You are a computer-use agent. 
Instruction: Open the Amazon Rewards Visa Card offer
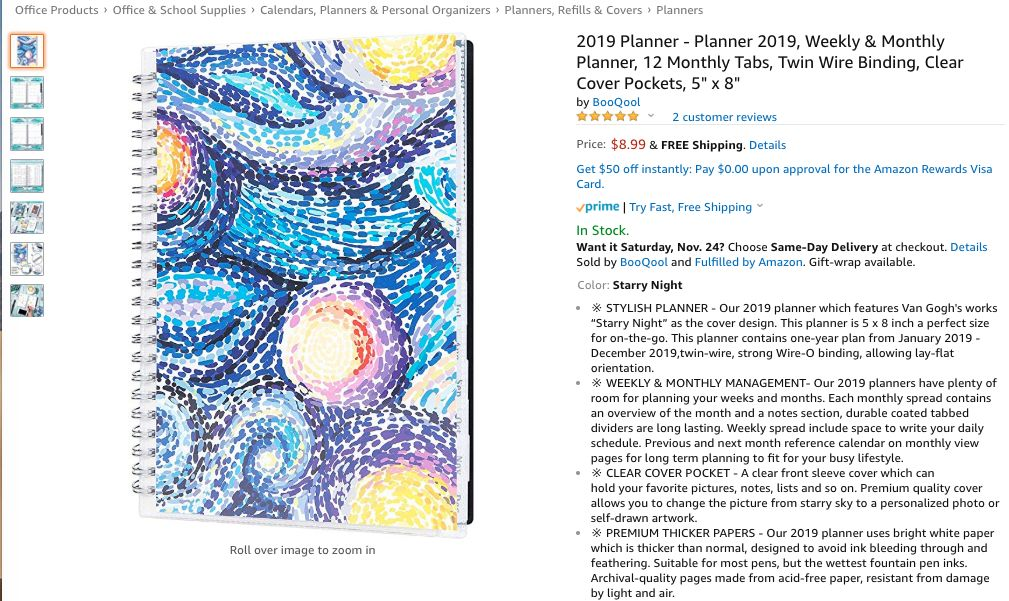pos(784,176)
